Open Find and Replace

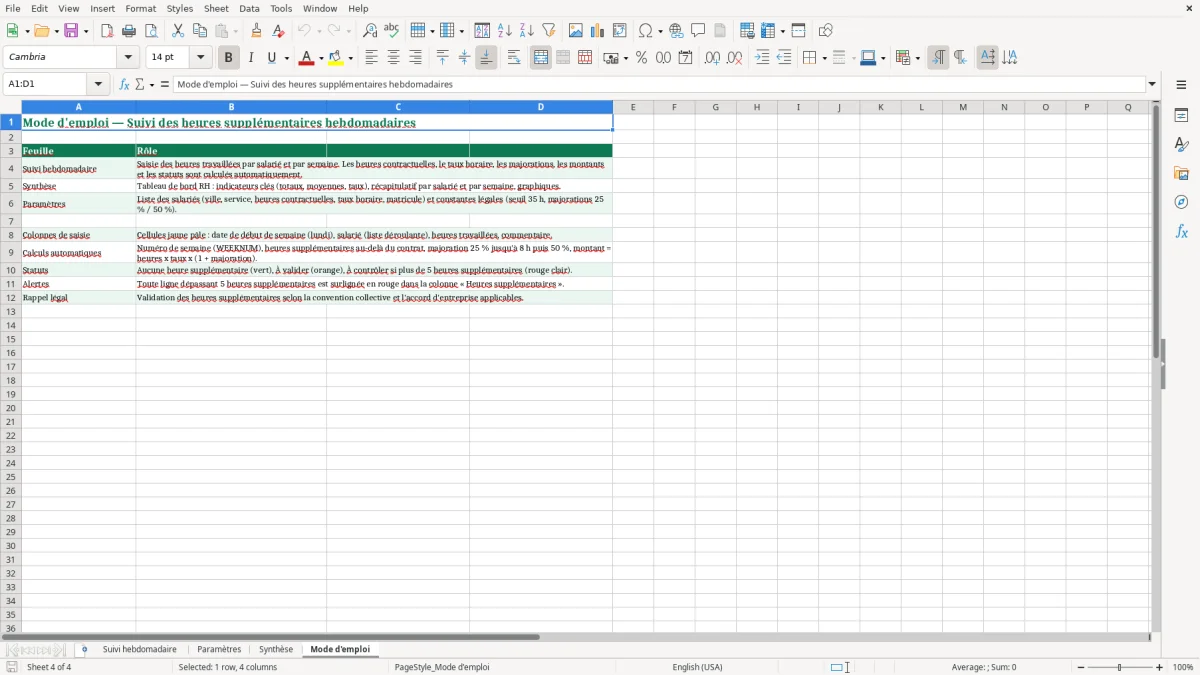coord(370,31)
